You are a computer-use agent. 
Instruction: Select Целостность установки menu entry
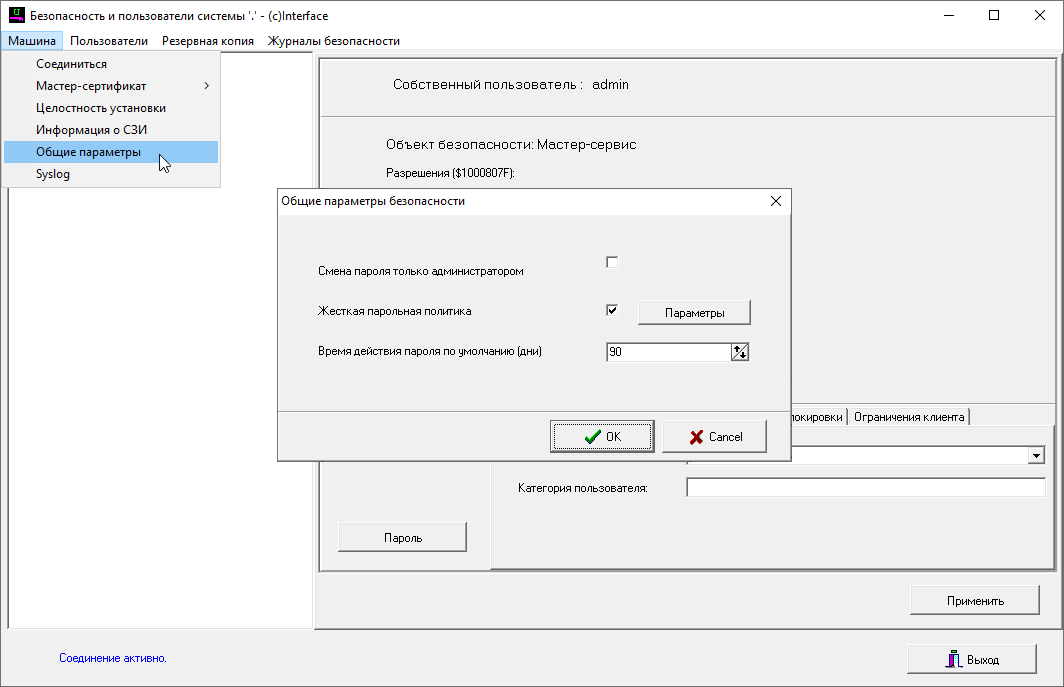click(x=101, y=108)
